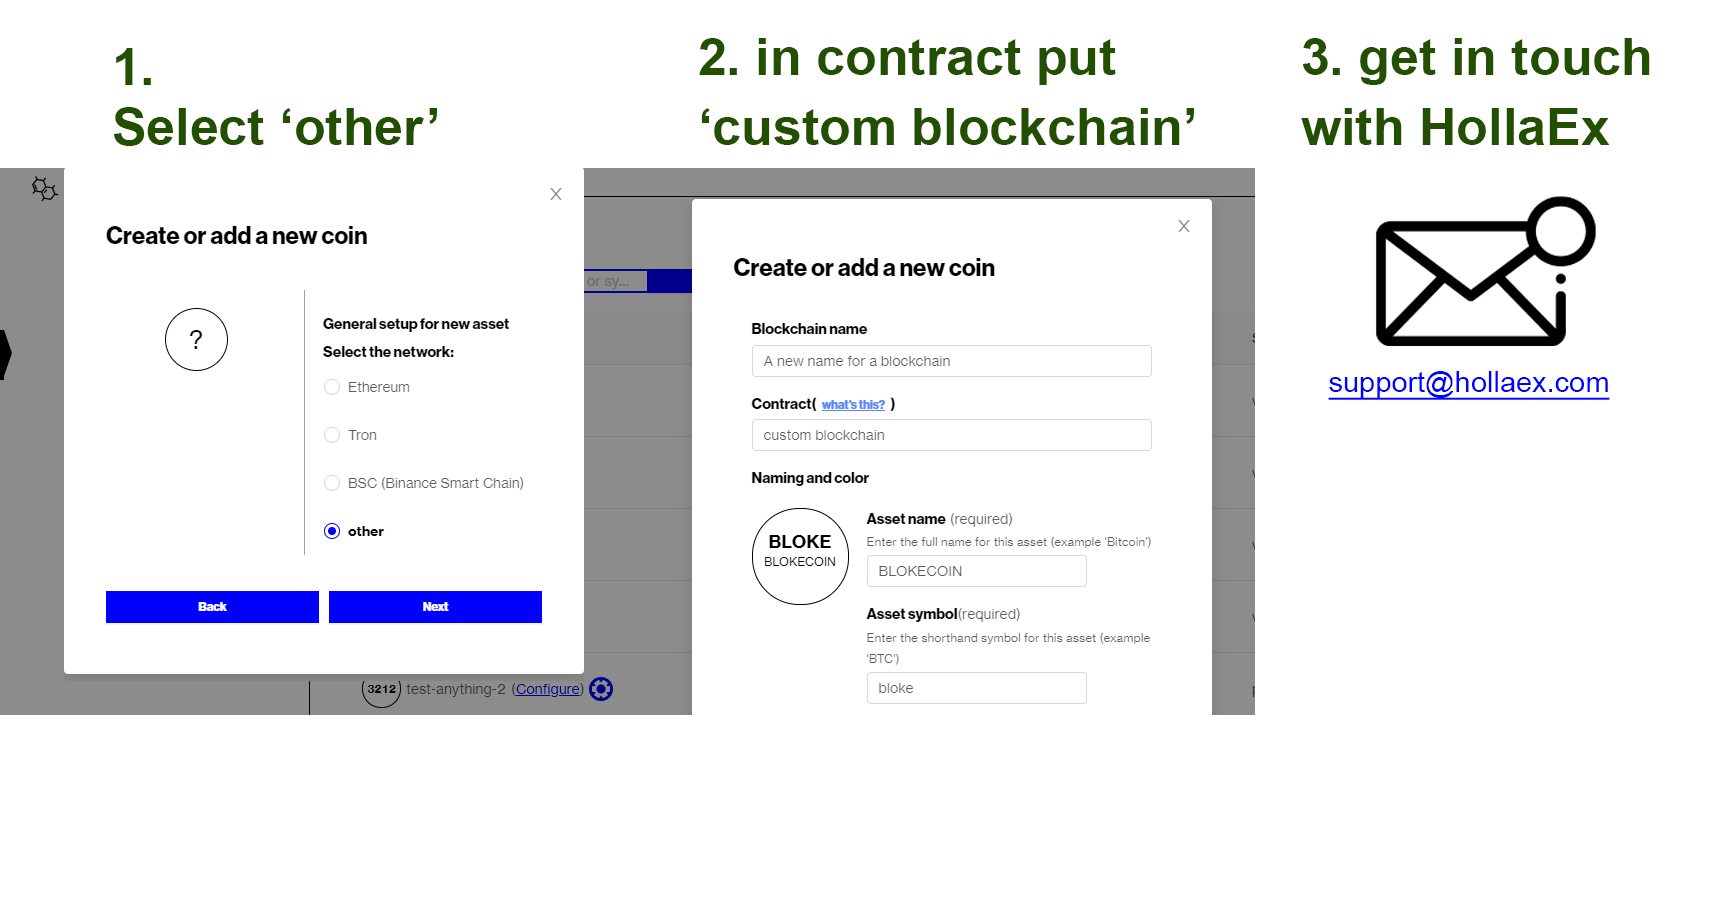Select the 'other' network radio button
Viewport: 1719px width, 924px height.
tap(332, 531)
